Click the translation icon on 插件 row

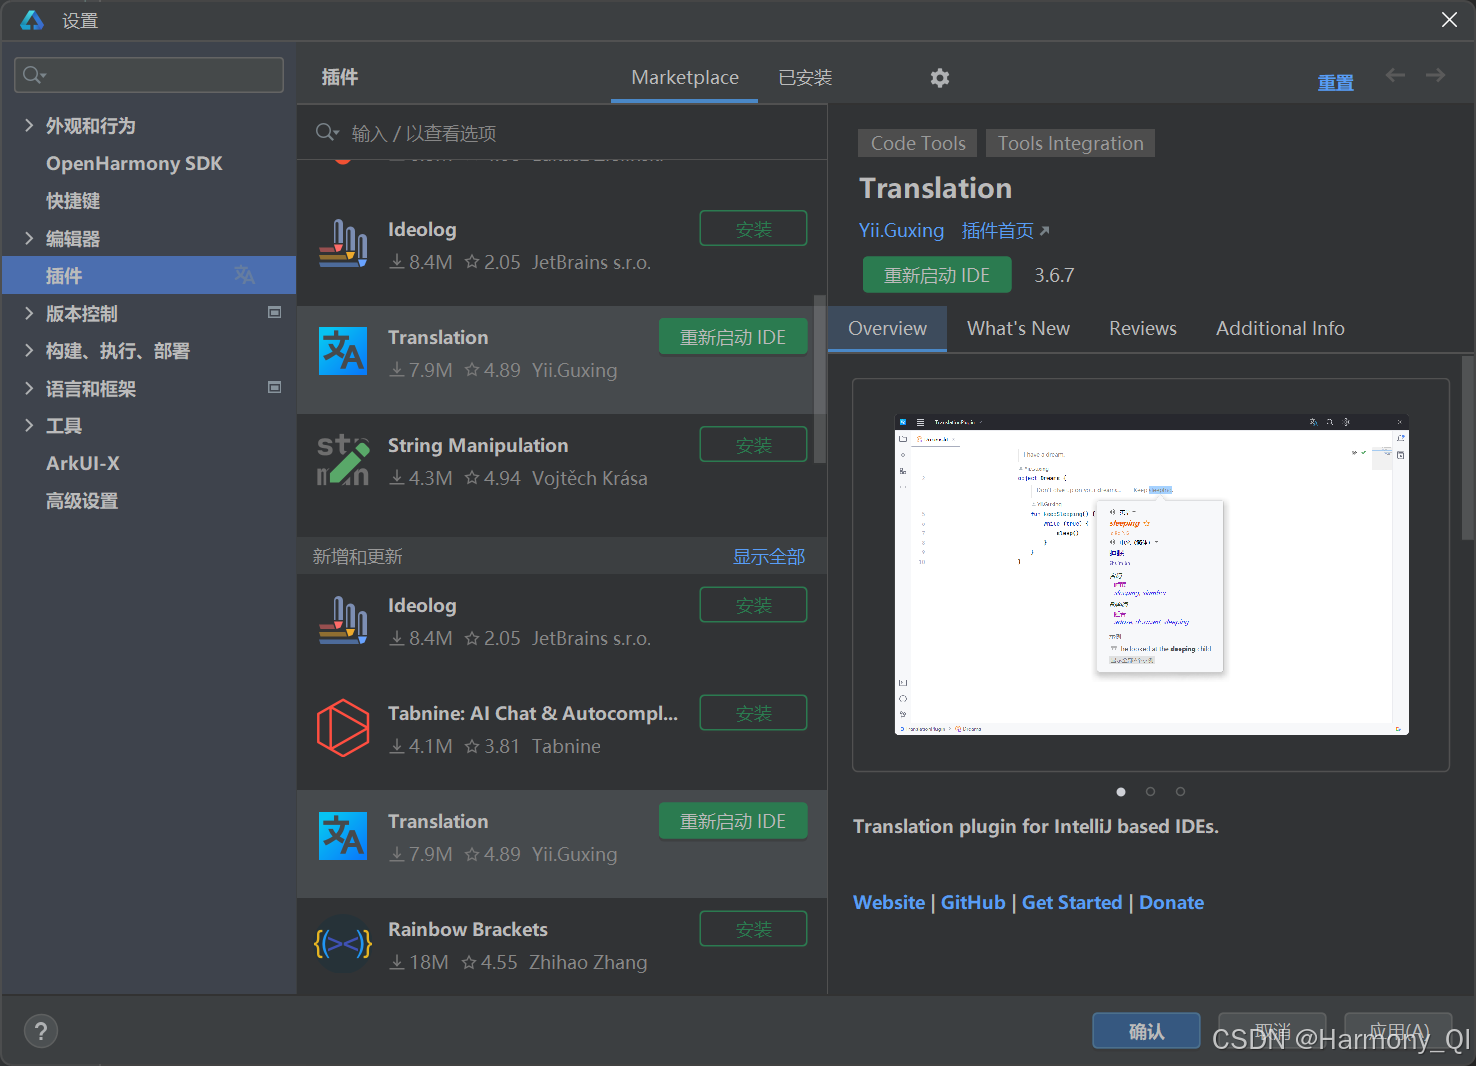pyautogui.click(x=244, y=275)
